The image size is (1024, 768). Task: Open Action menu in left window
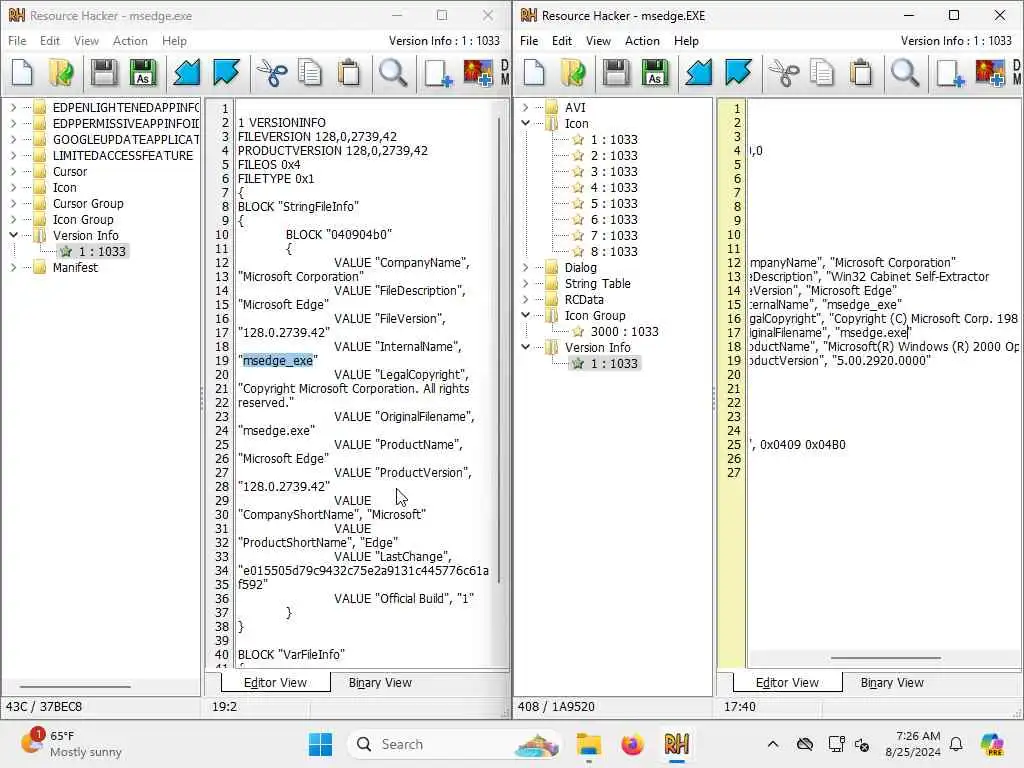pyautogui.click(x=130, y=40)
